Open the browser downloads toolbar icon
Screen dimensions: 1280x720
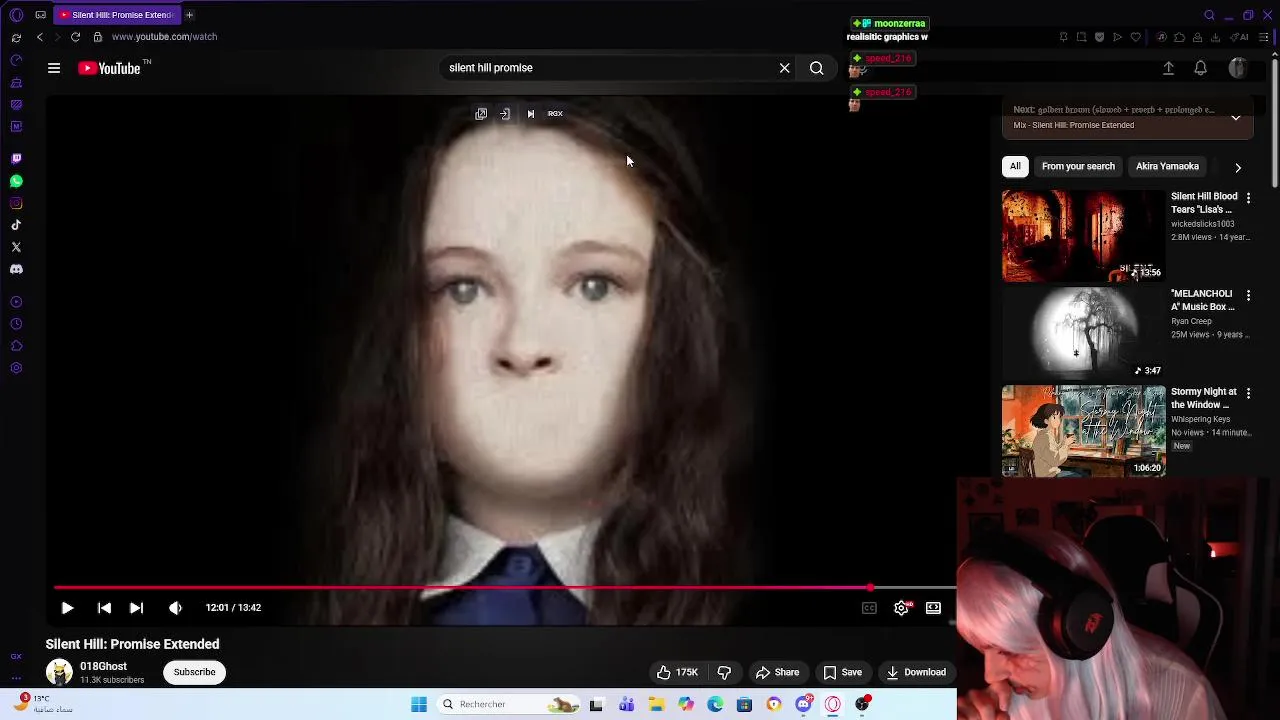[1215, 37]
